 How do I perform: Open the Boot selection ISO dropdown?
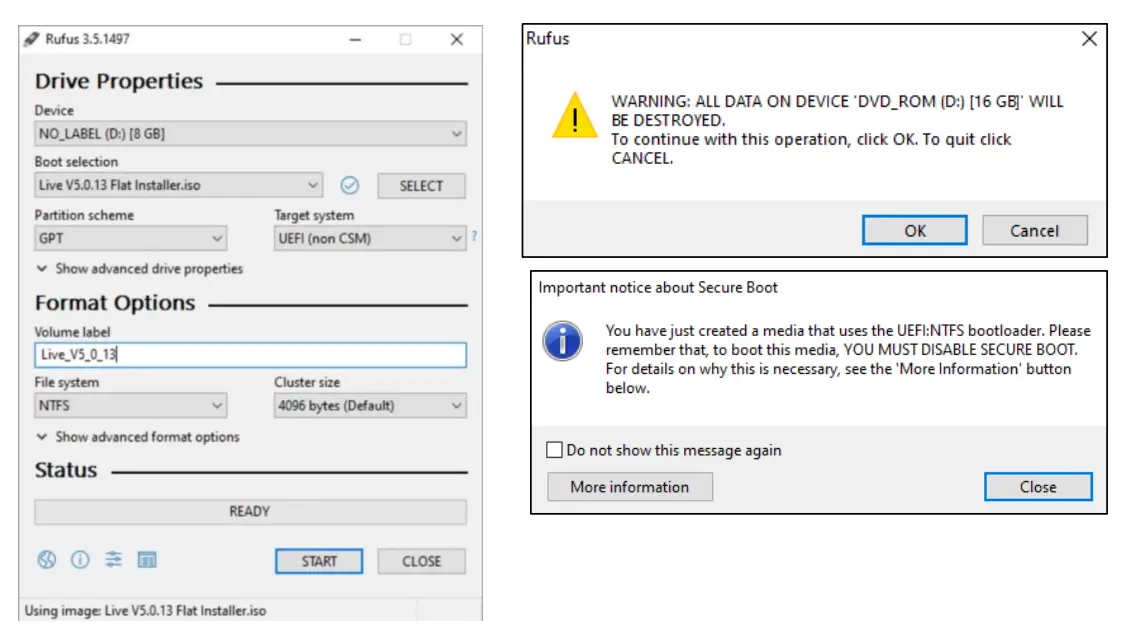[178, 186]
